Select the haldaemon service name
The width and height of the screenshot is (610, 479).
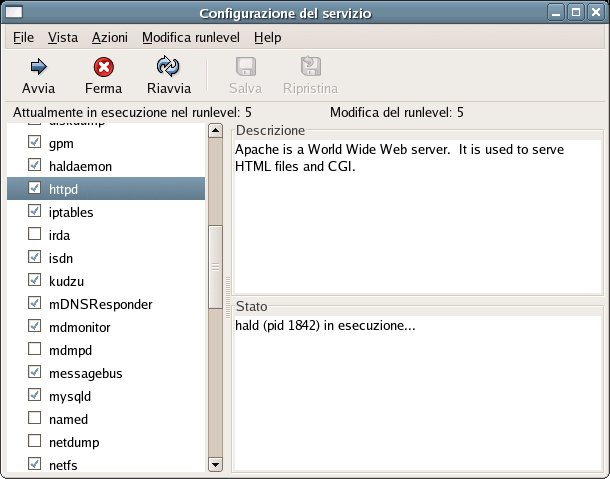pyautogui.click(x=81, y=167)
